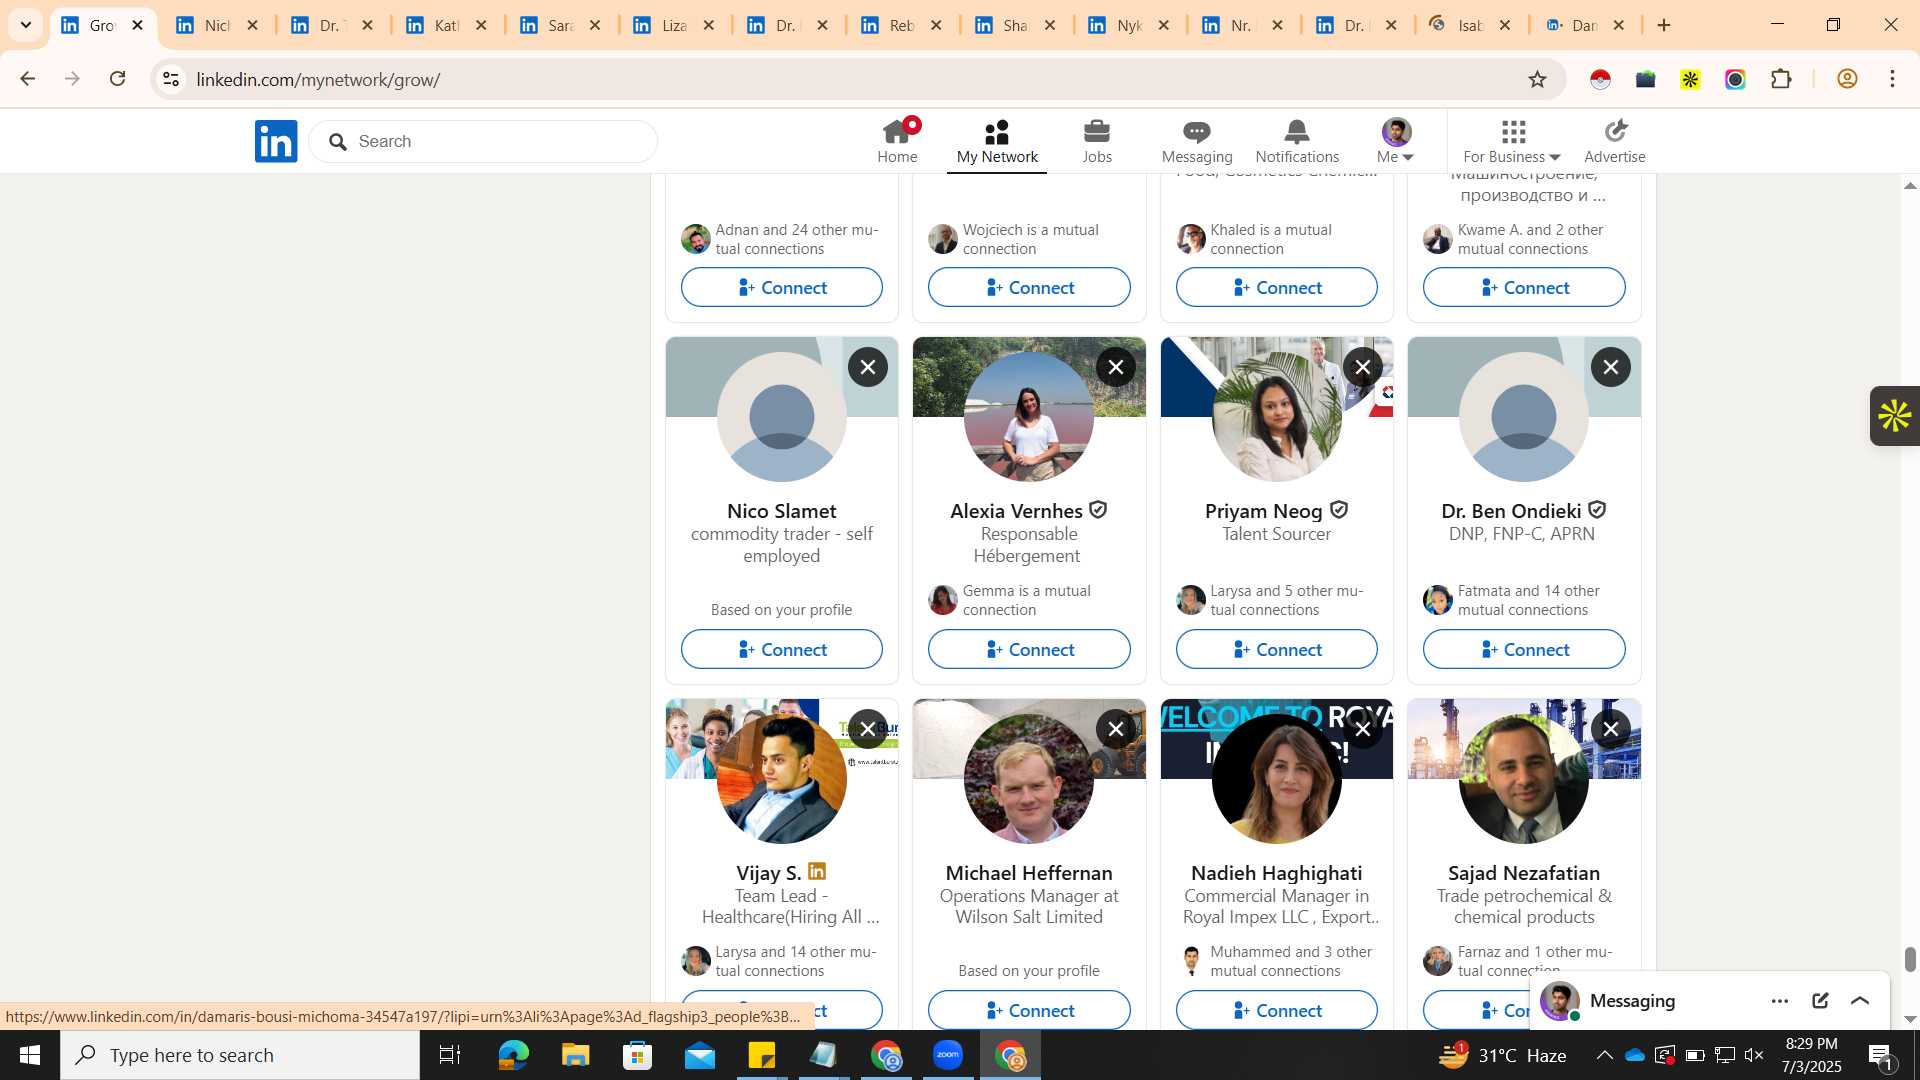The height and width of the screenshot is (1080, 1920).
Task: Open File Explorer from taskbar
Action: pyautogui.click(x=575, y=1055)
